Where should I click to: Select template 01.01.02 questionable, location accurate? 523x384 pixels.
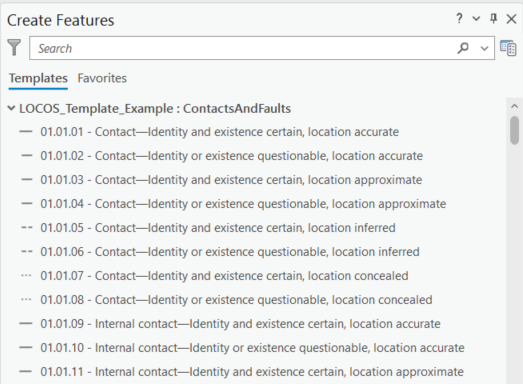(x=231, y=156)
